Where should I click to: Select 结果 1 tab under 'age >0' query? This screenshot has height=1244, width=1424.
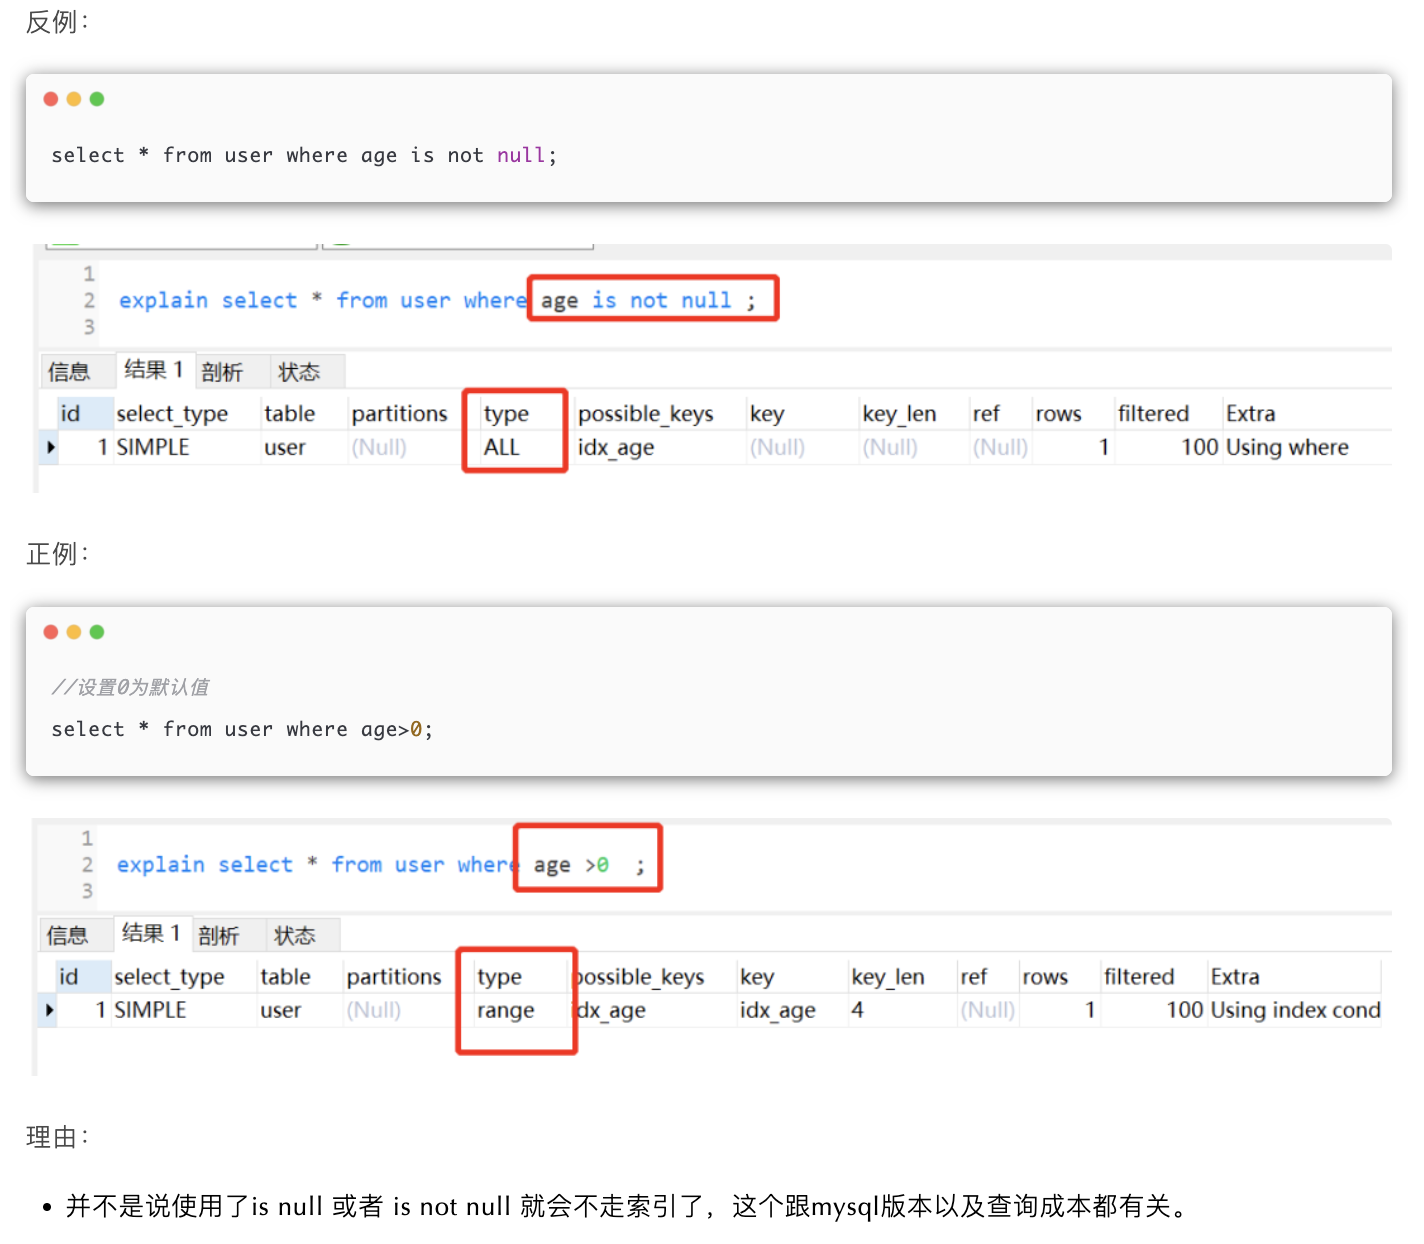tap(151, 934)
